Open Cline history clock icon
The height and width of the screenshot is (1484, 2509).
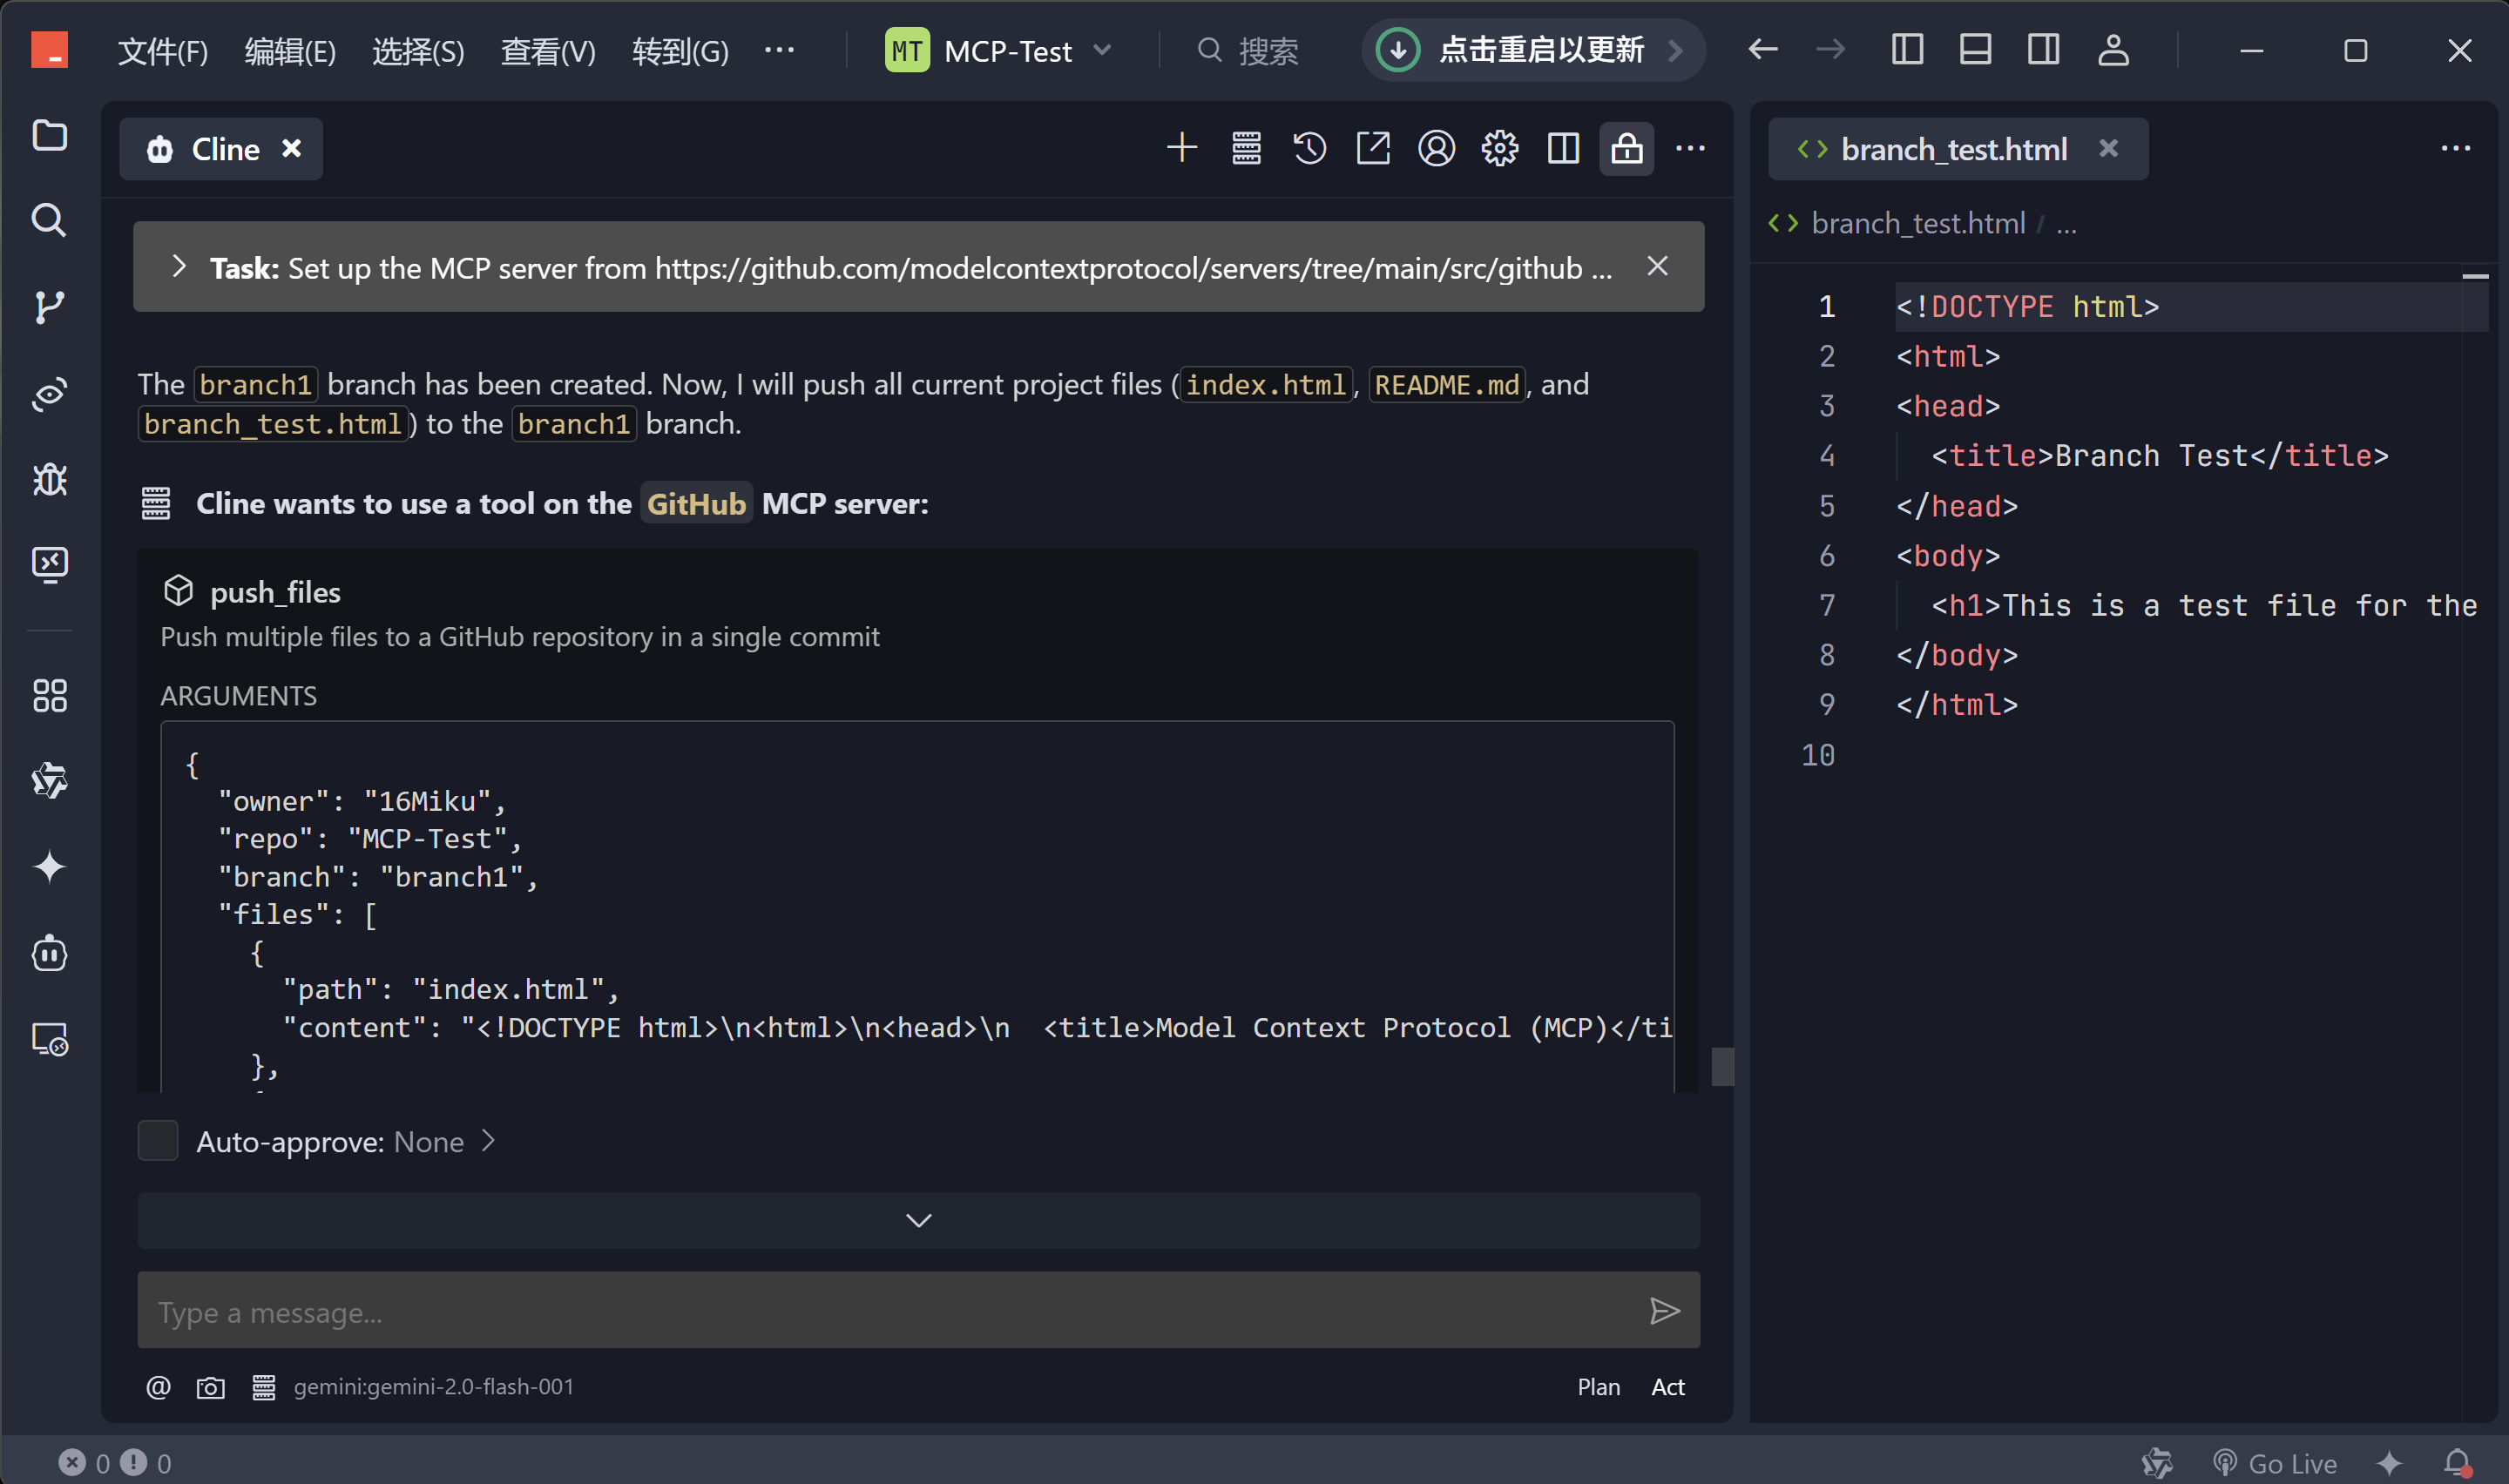coord(1309,149)
